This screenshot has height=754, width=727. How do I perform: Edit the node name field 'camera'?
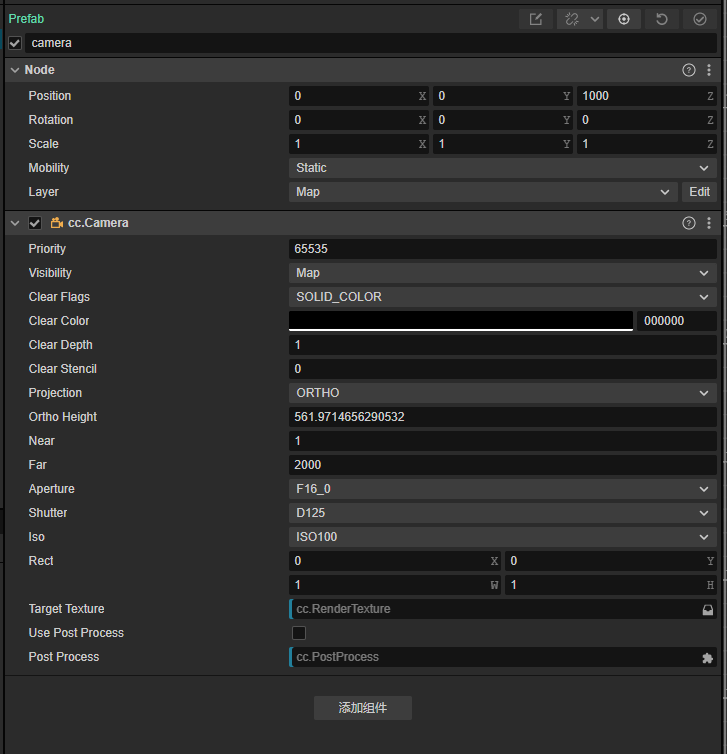tap(371, 43)
